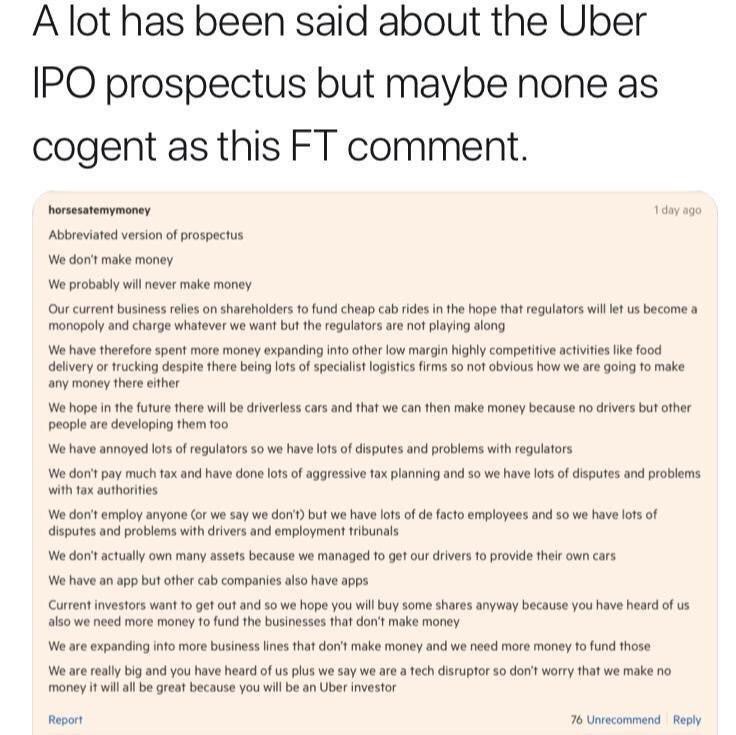Click paragraph about shareholders funding cheap cab rides
This screenshot has width=736, height=735.
(370, 317)
